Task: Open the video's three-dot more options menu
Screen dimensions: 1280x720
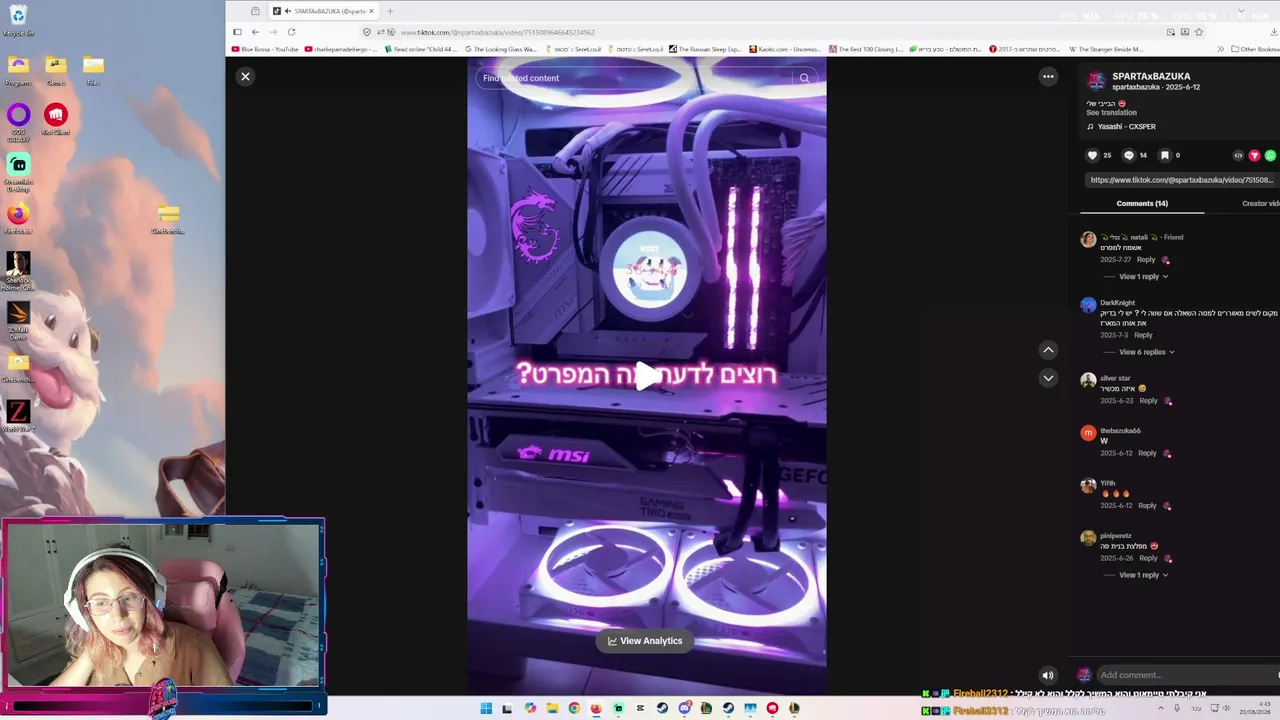Action: 1048,76
